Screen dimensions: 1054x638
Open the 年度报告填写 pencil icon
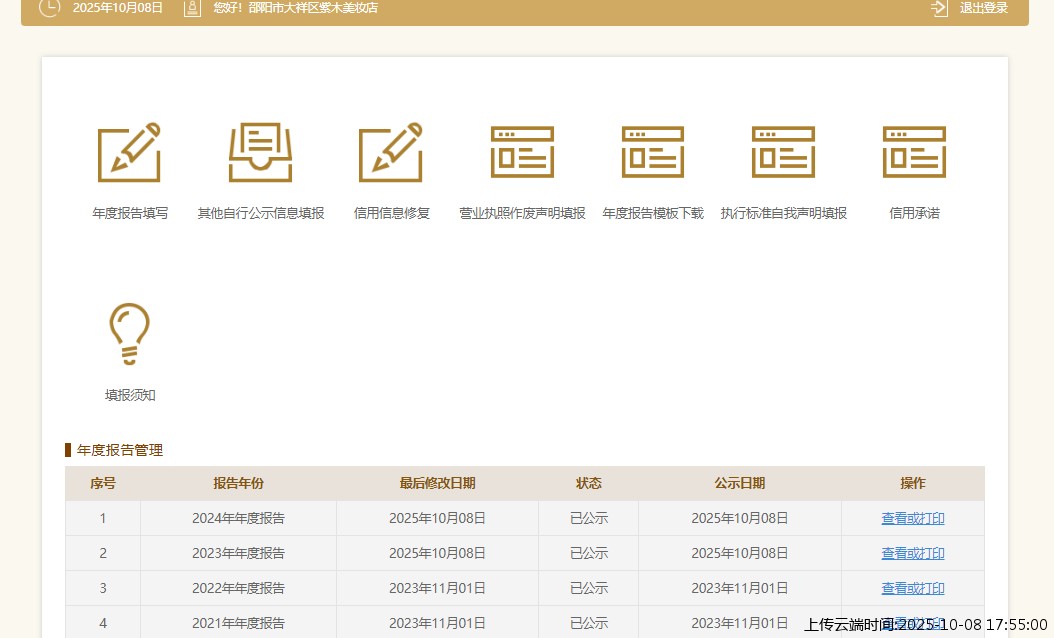click(129, 153)
